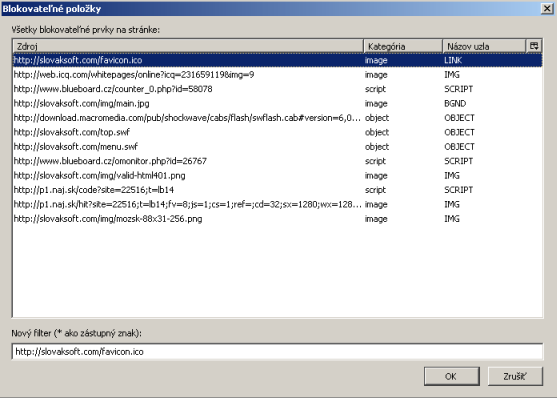Sort by the Kategória column header
Viewport: 557px width, 398px height.
pos(403,46)
